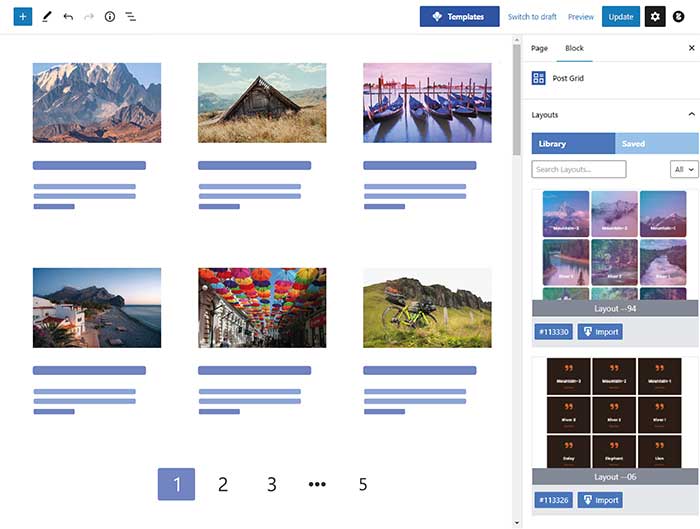Open the All layouts filter dropdown
The height and width of the screenshot is (529, 700).
(684, 170)
